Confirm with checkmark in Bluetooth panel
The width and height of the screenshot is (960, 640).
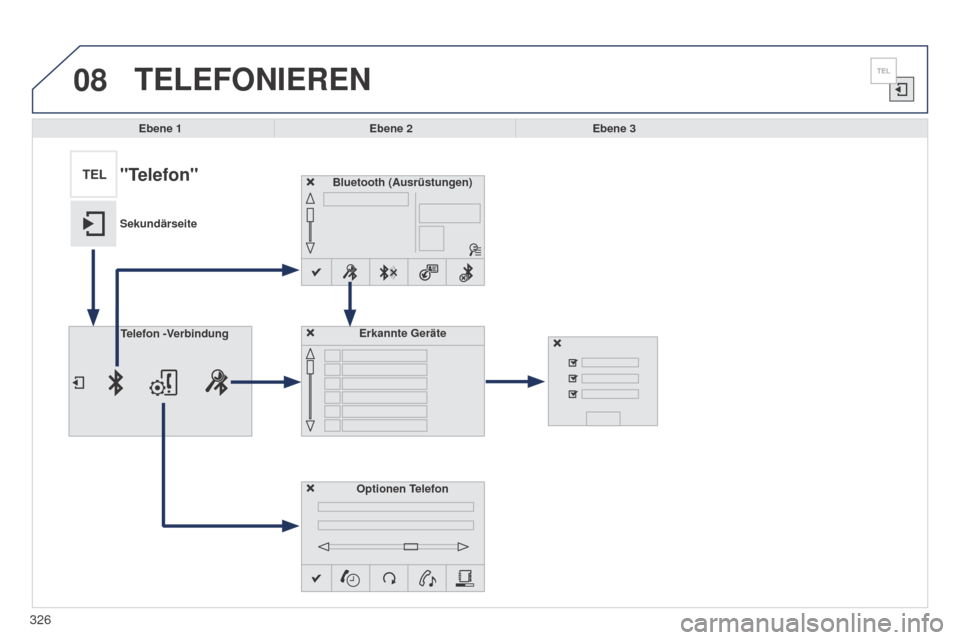(316, 273)
